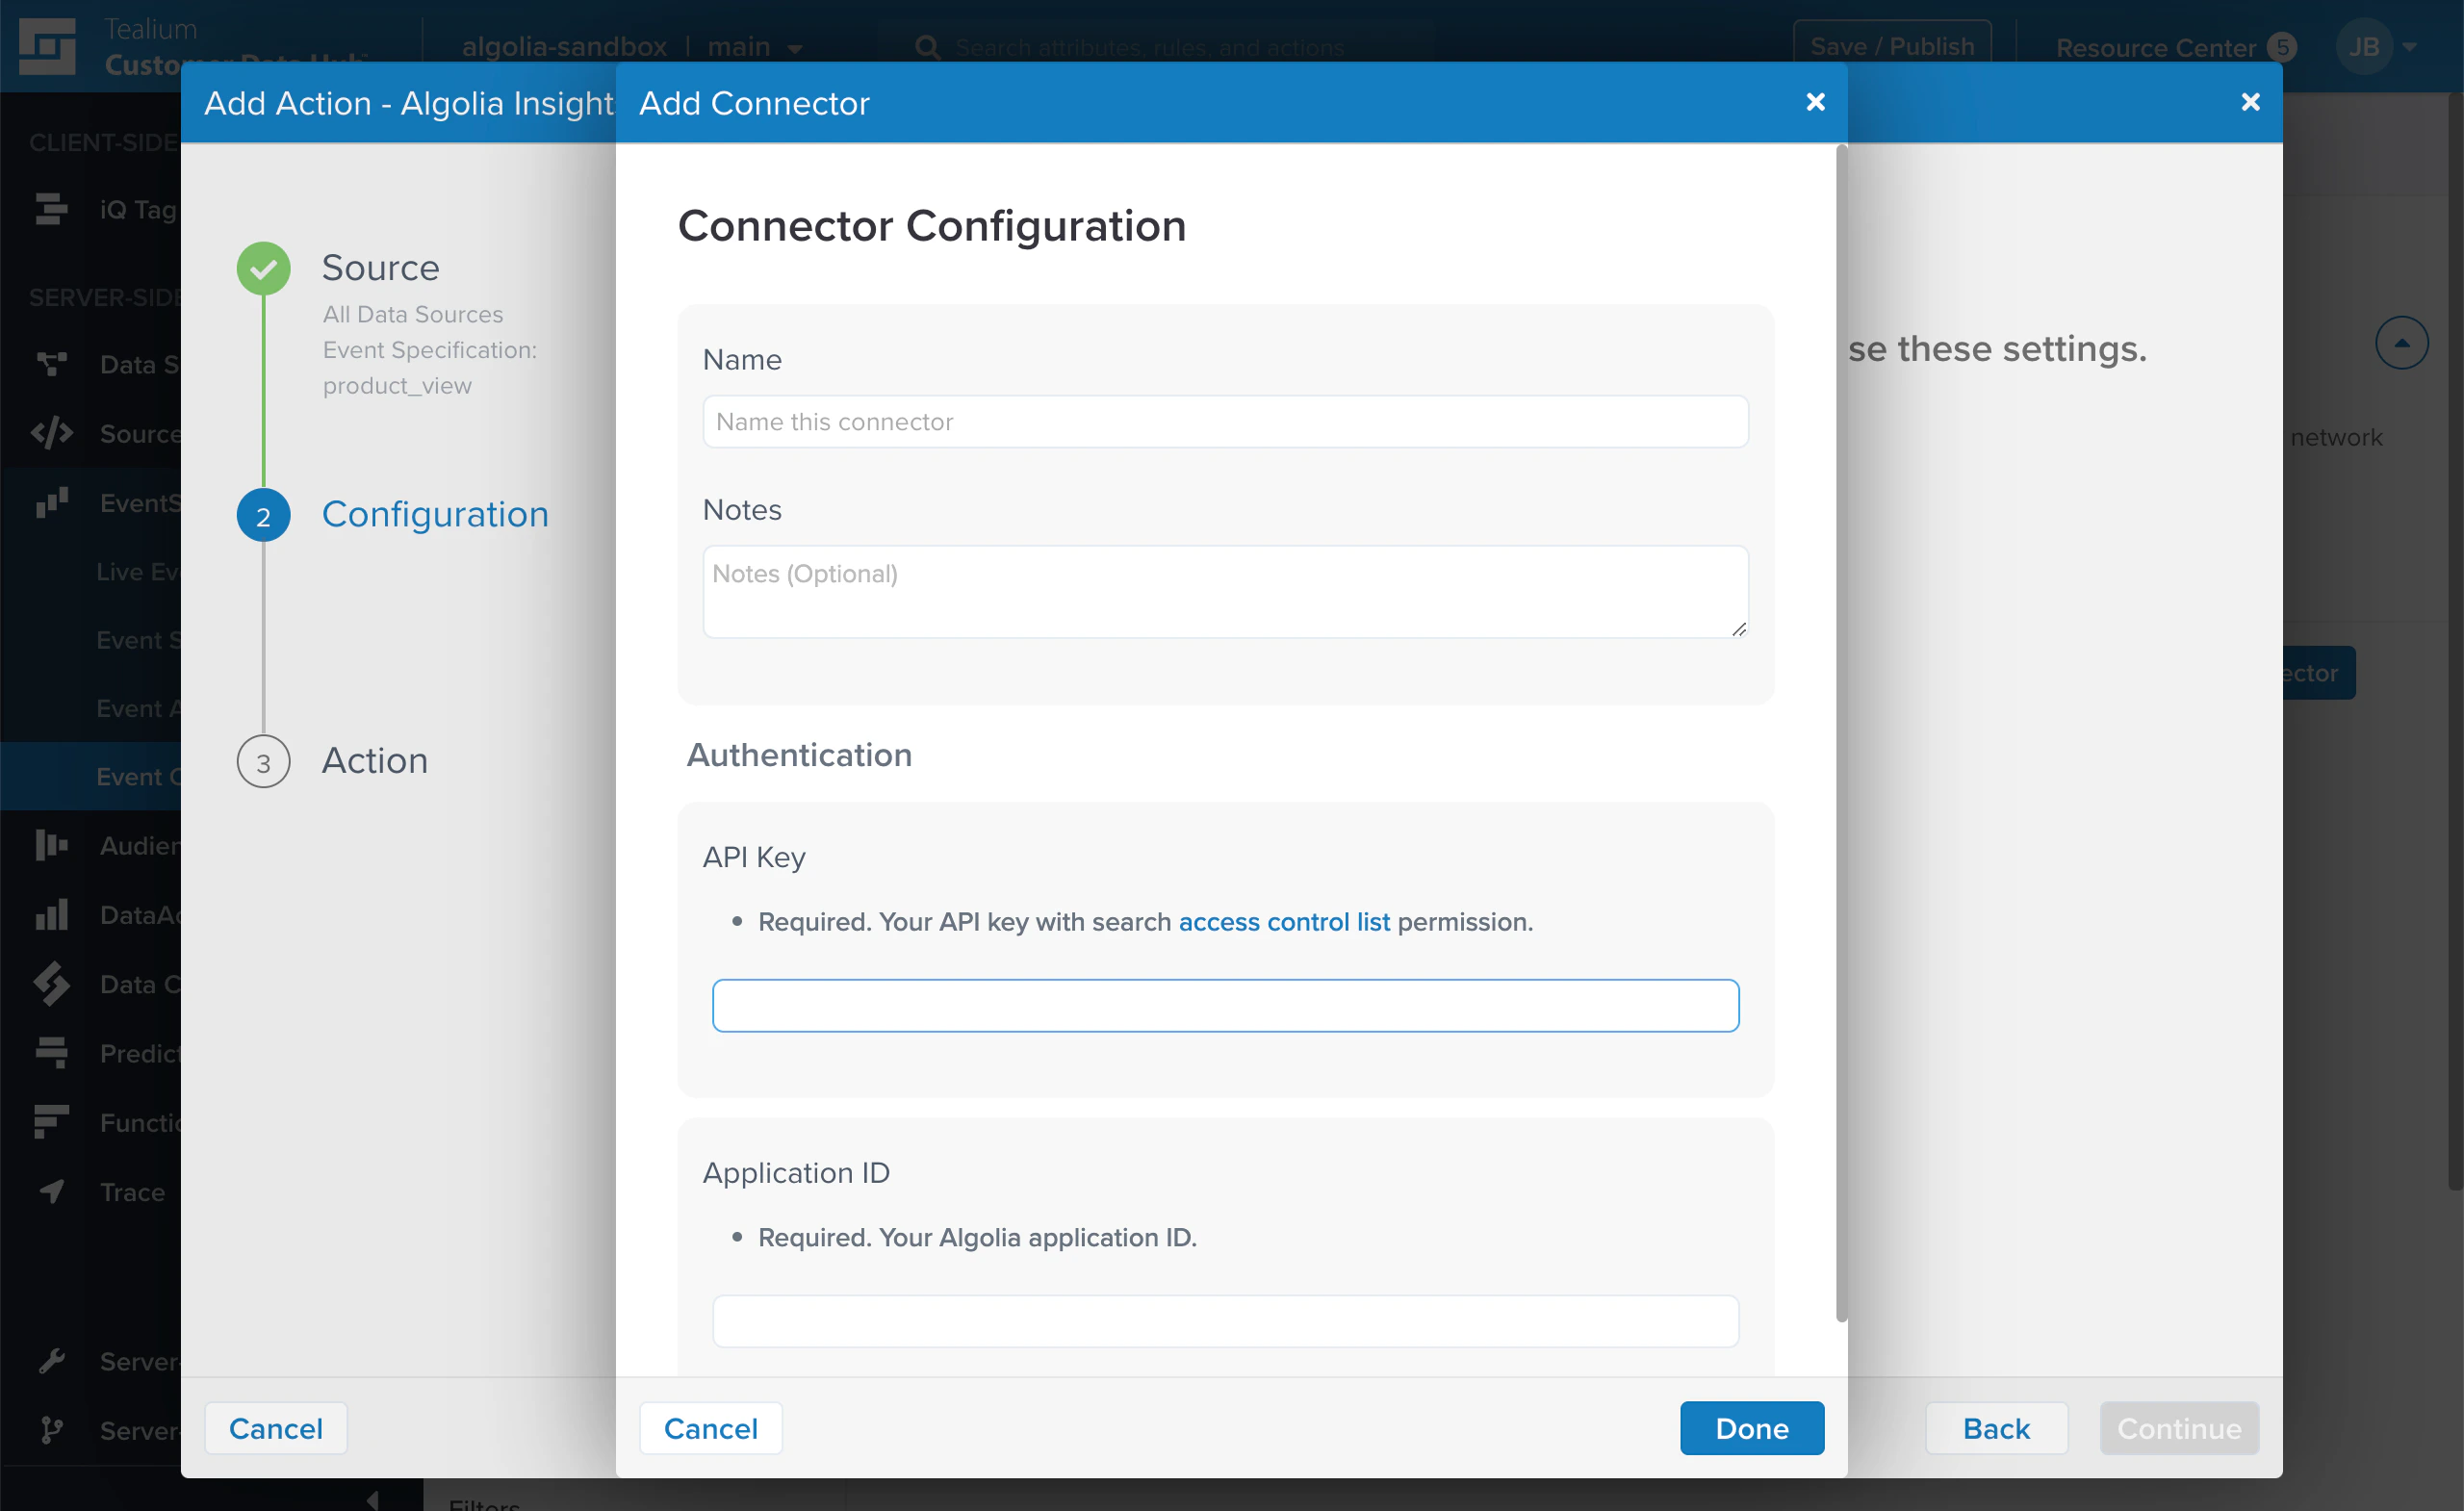The height and width of the screenshot is (1511, 2464).
Task: Click the algolia-sandbox account name
Action: tap(564, 46)
